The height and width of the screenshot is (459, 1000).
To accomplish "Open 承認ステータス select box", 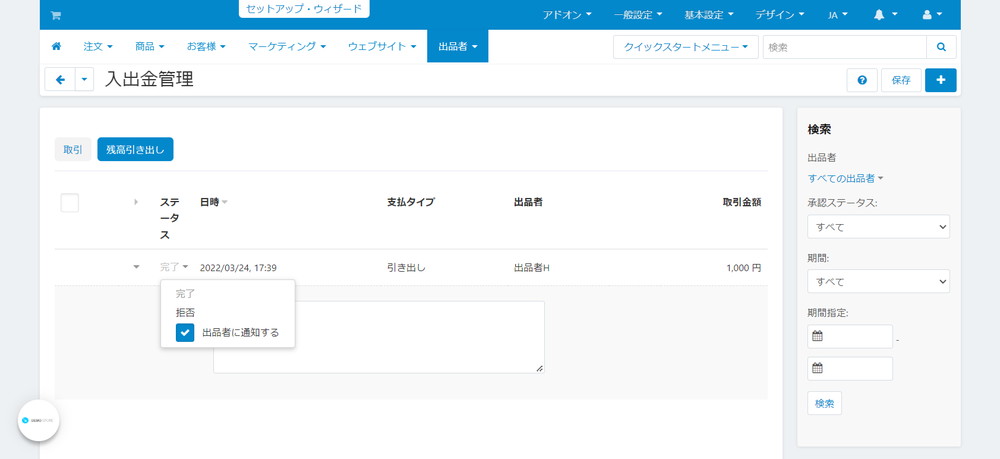I will pos(878,226).
